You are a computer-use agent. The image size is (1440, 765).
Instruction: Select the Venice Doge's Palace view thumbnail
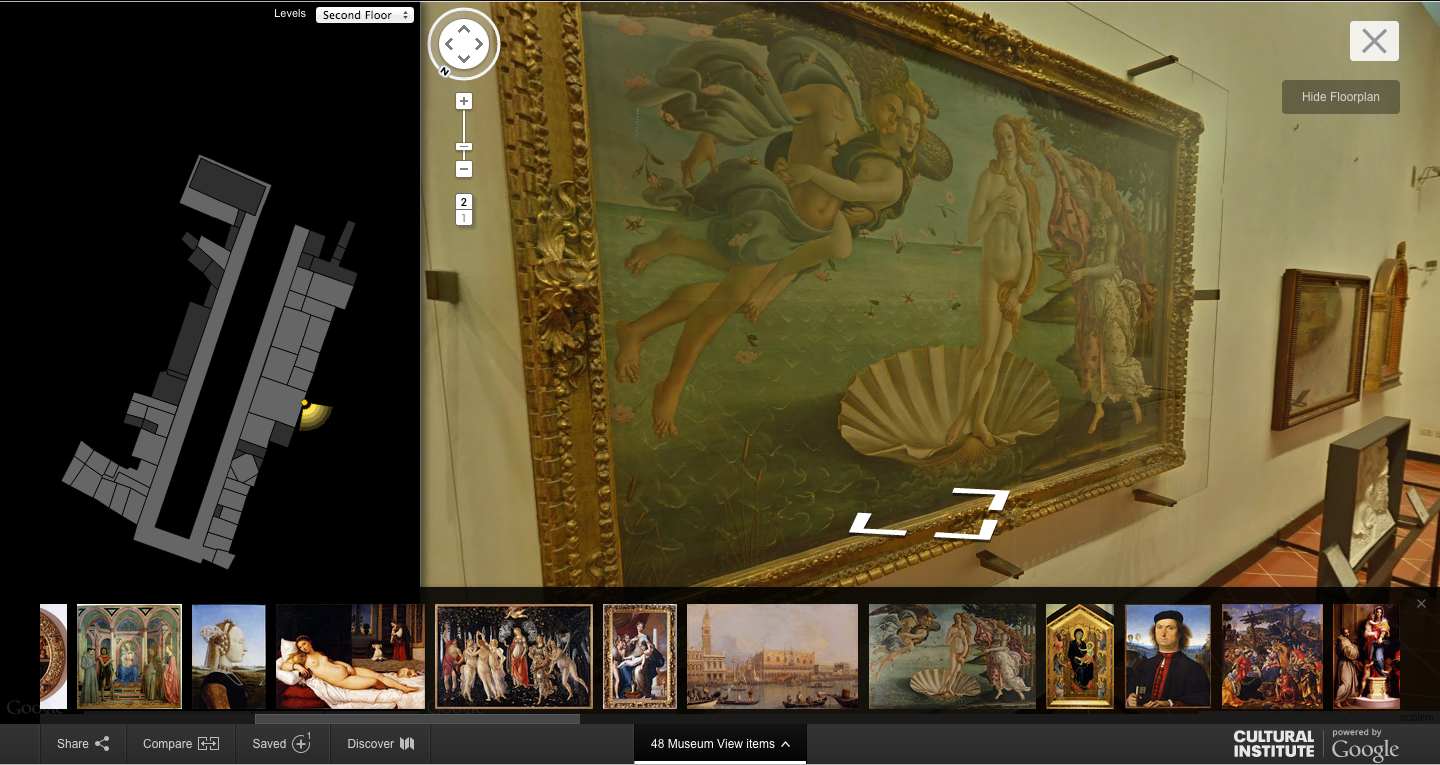772,656
